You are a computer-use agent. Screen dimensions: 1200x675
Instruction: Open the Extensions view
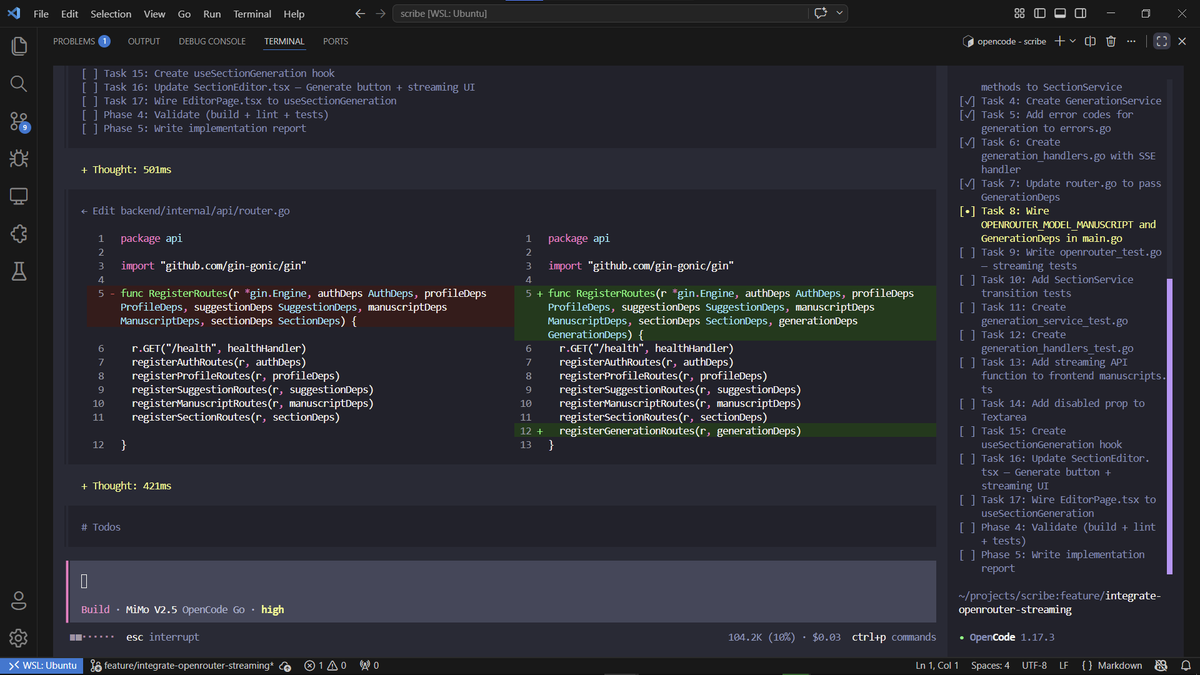[x=19, y=234]
